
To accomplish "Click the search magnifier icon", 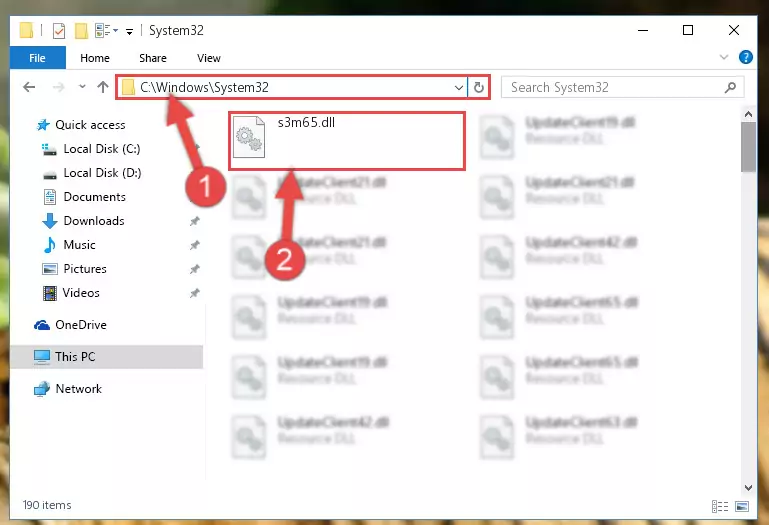I will pyautogui.click(x=730, y=87).
